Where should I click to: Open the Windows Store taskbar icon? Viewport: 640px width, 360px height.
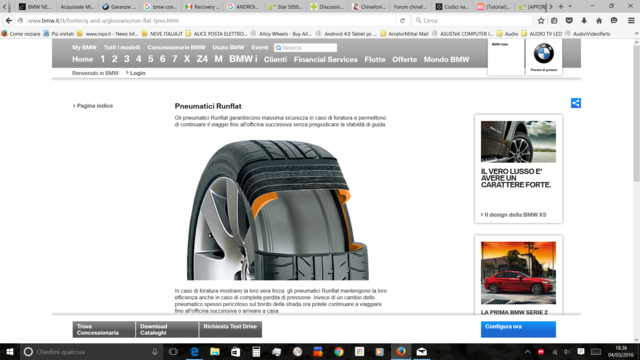pos(236,352)
